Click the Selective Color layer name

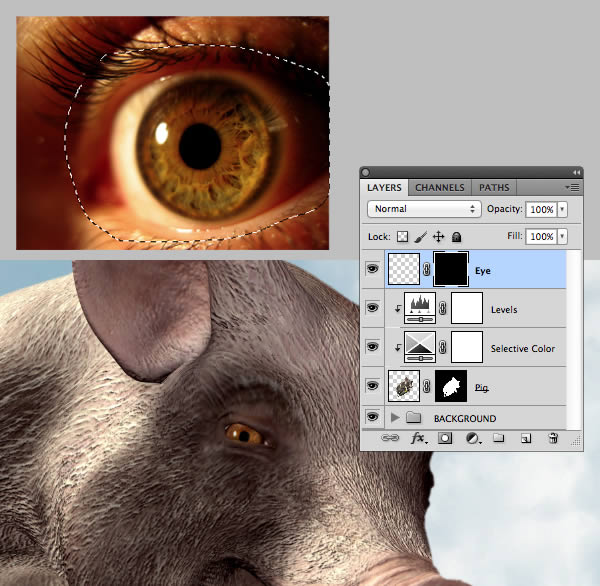coord(523,349)
